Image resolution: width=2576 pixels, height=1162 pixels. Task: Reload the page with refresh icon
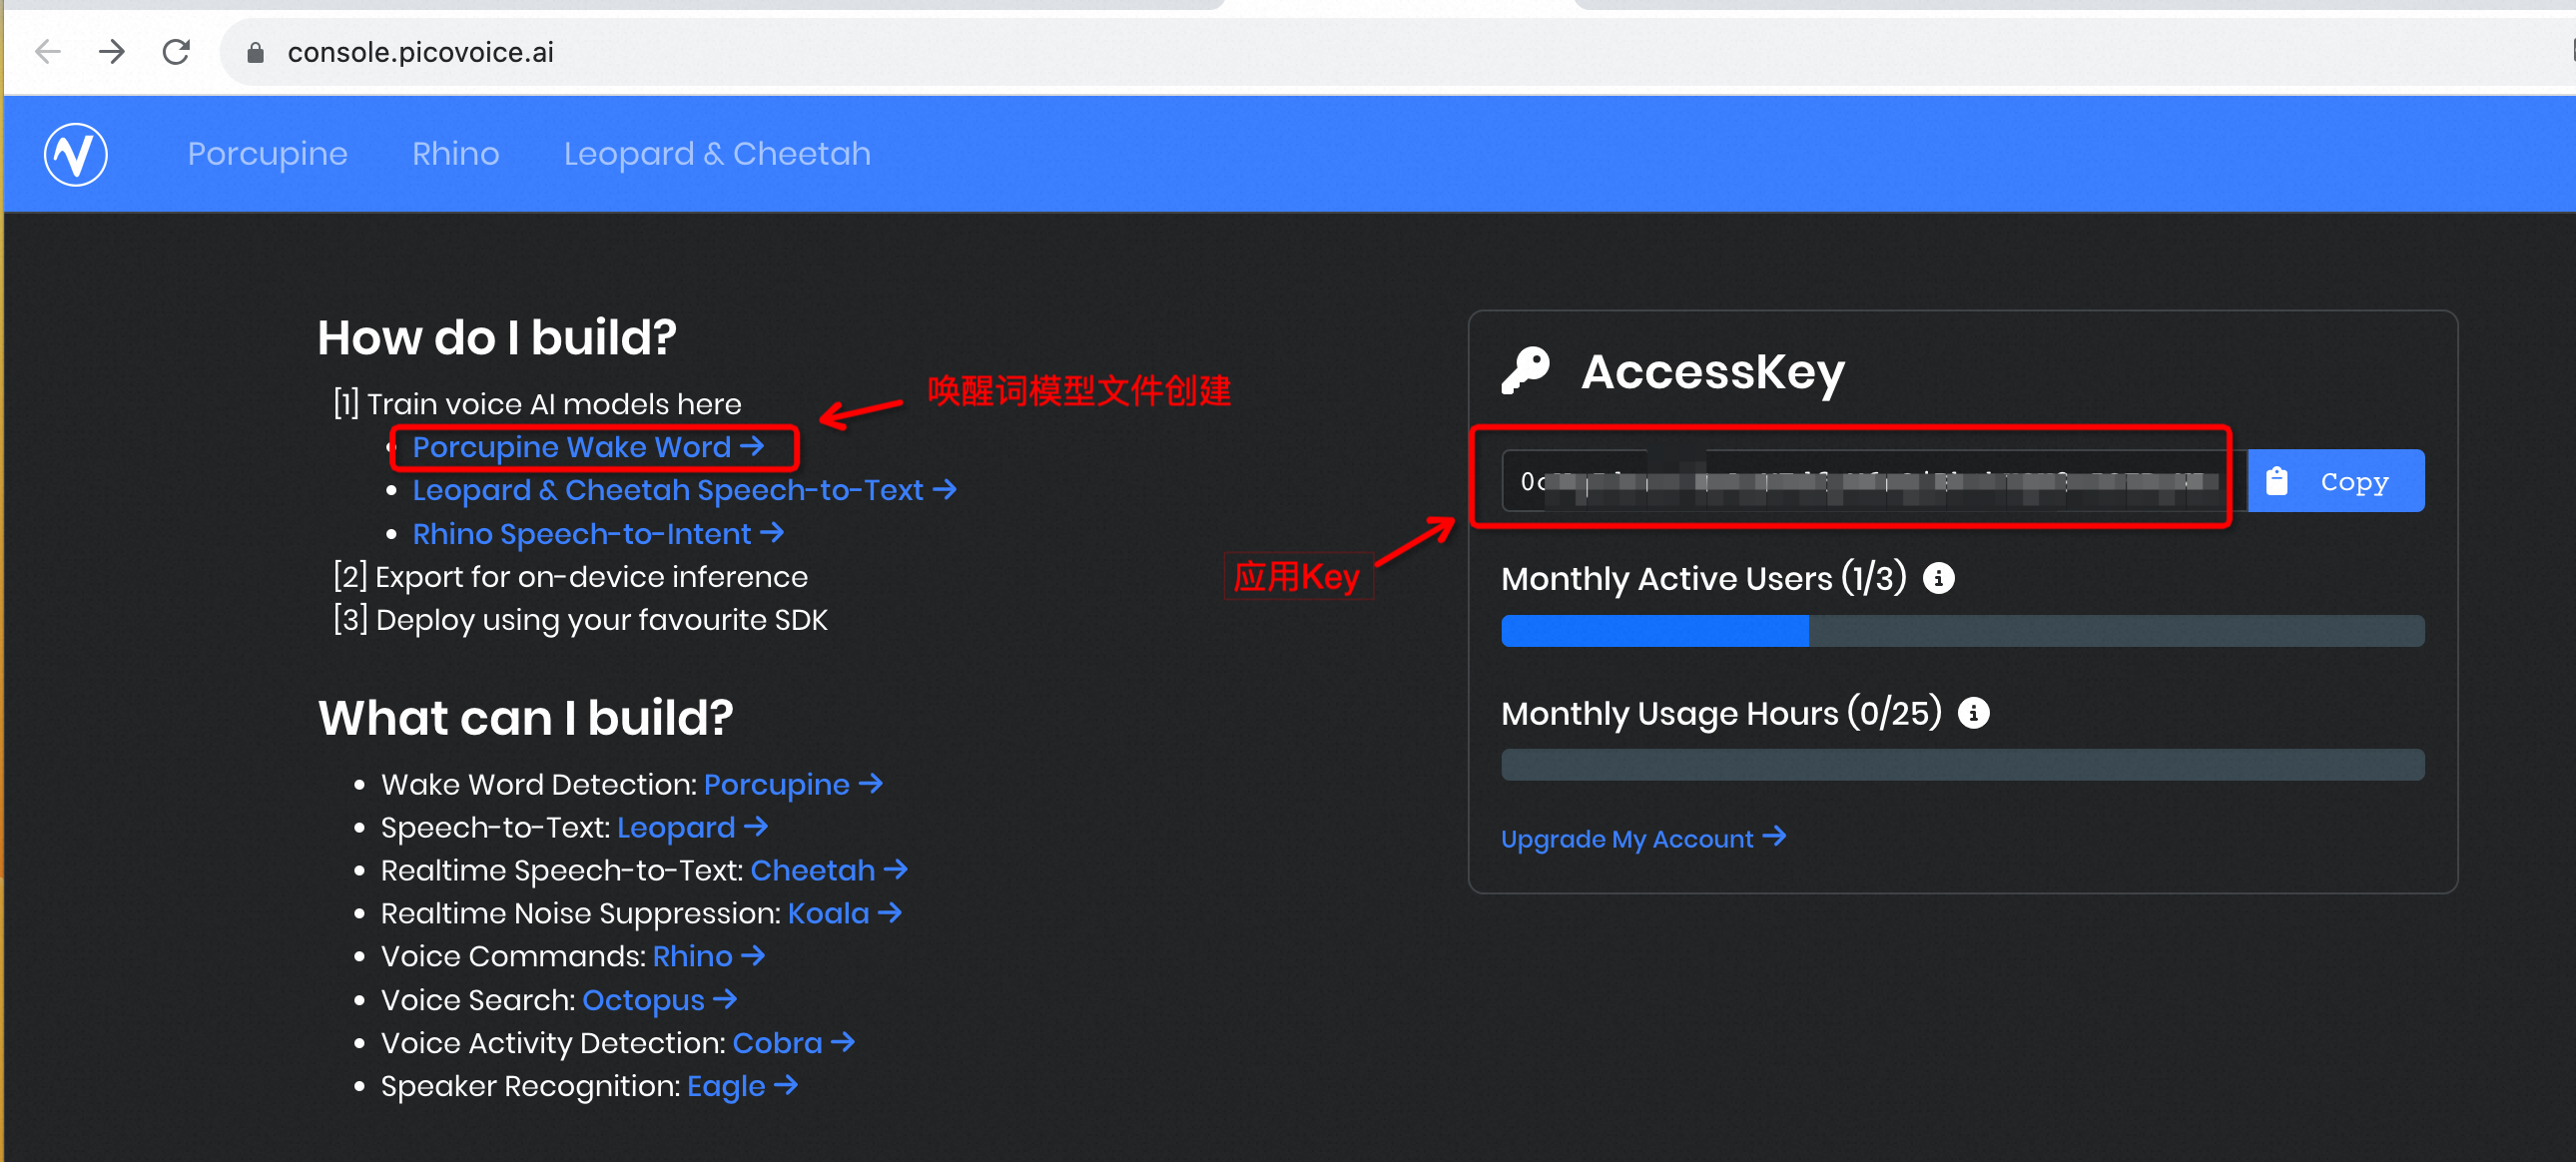[176, 52]
